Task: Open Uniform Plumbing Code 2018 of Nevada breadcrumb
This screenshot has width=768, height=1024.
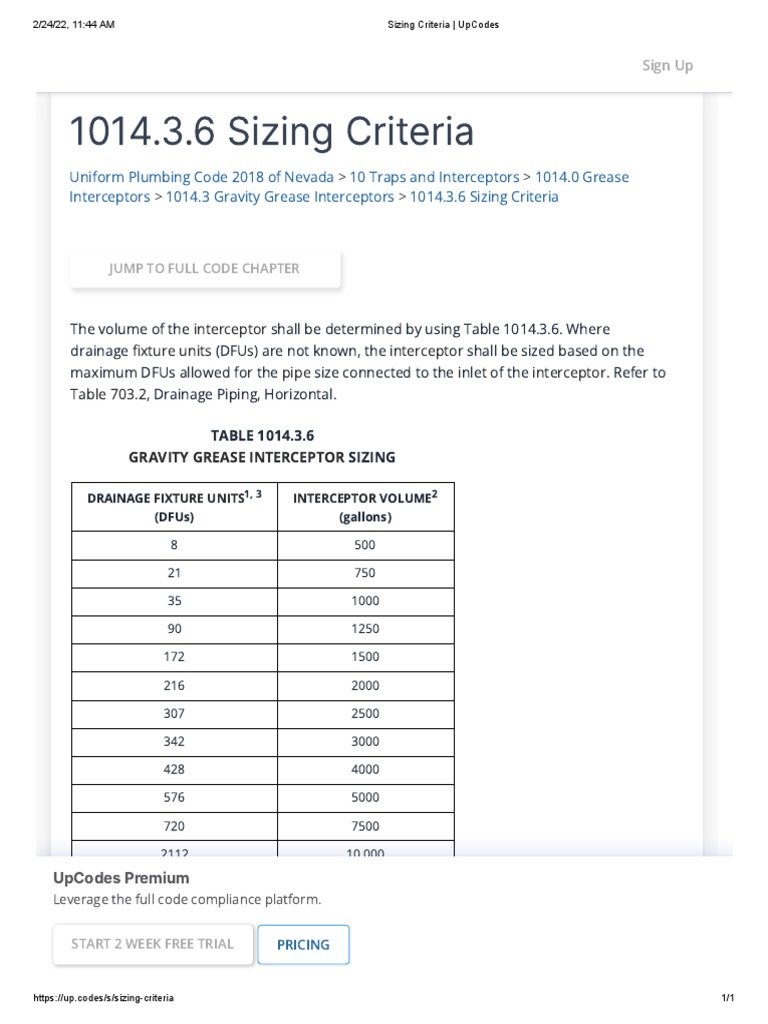Action: click(202, 177)
